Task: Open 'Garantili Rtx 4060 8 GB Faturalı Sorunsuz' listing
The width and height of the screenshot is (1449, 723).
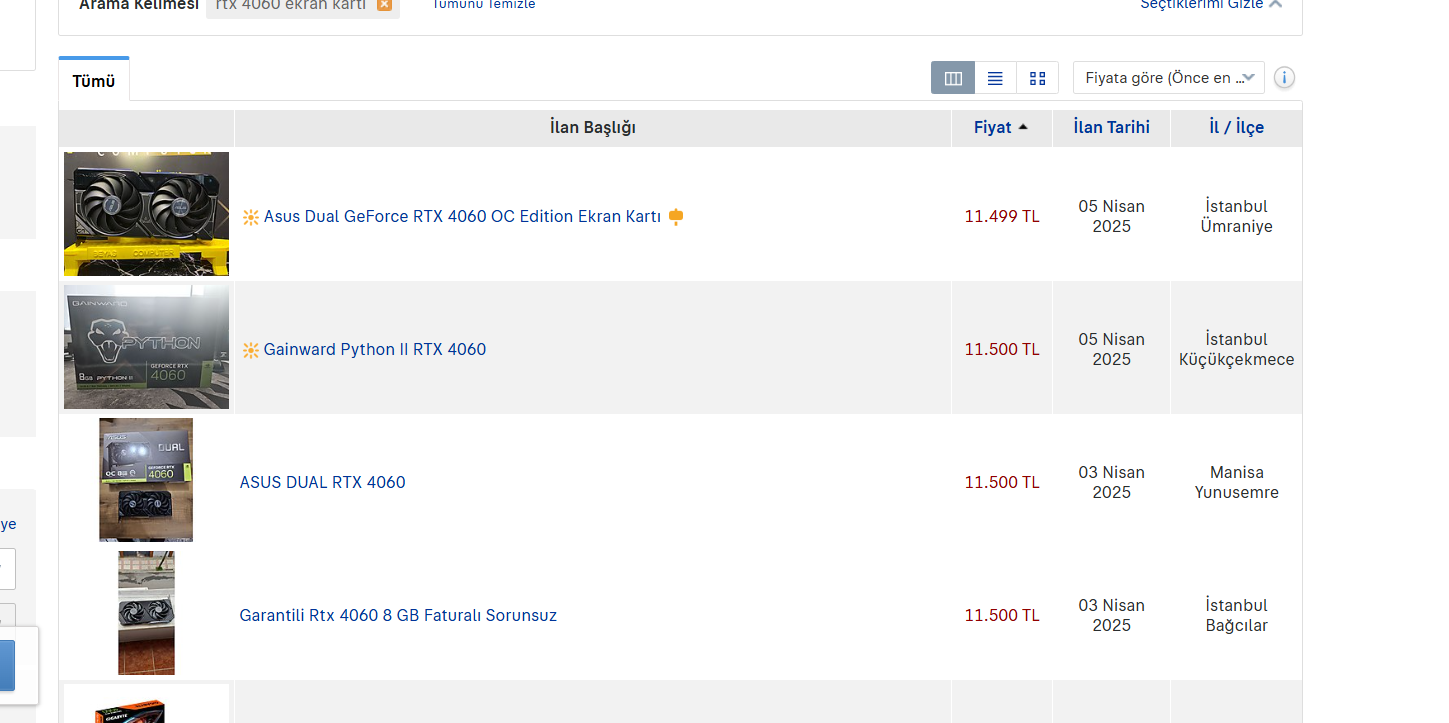Action: coord(398,615)
